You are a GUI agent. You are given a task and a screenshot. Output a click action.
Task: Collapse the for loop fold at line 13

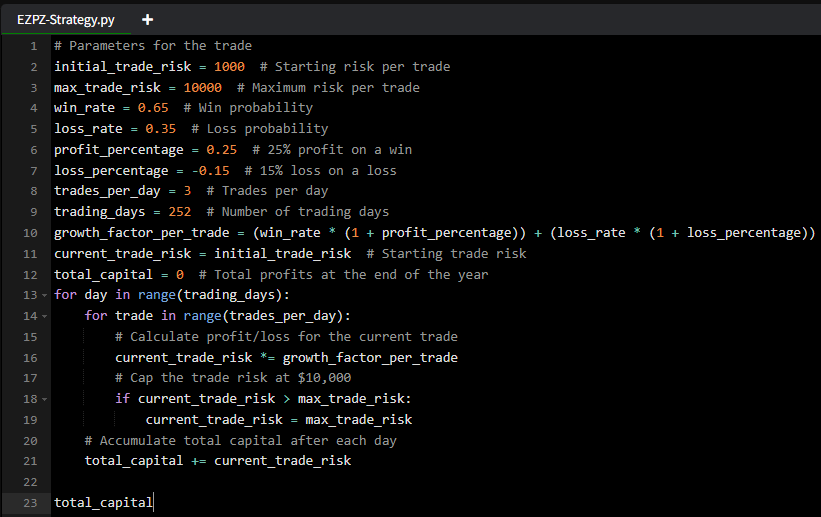(x=45, y=295)
